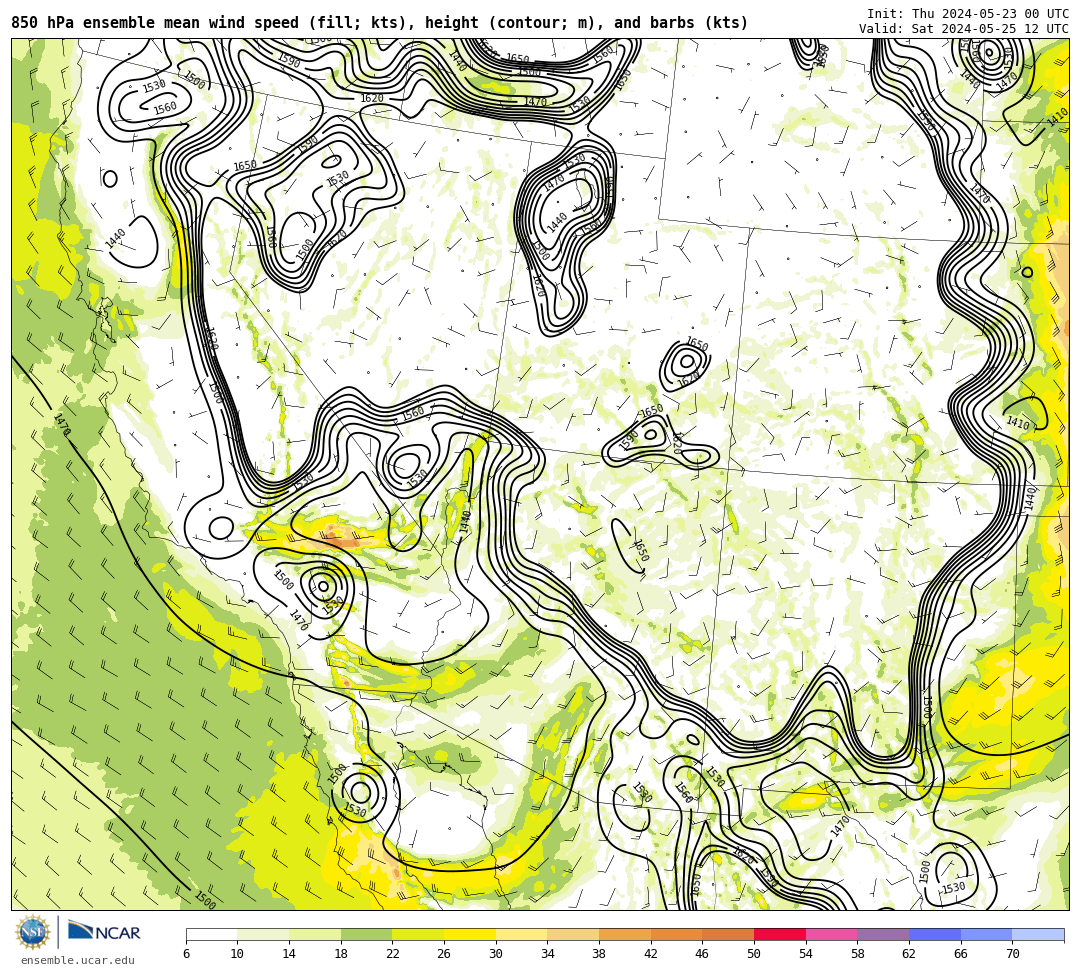The height and width of the screenshot is (973, 1080).
Task: Click the colorbar tick label 30
Action: tap(495, 954)
